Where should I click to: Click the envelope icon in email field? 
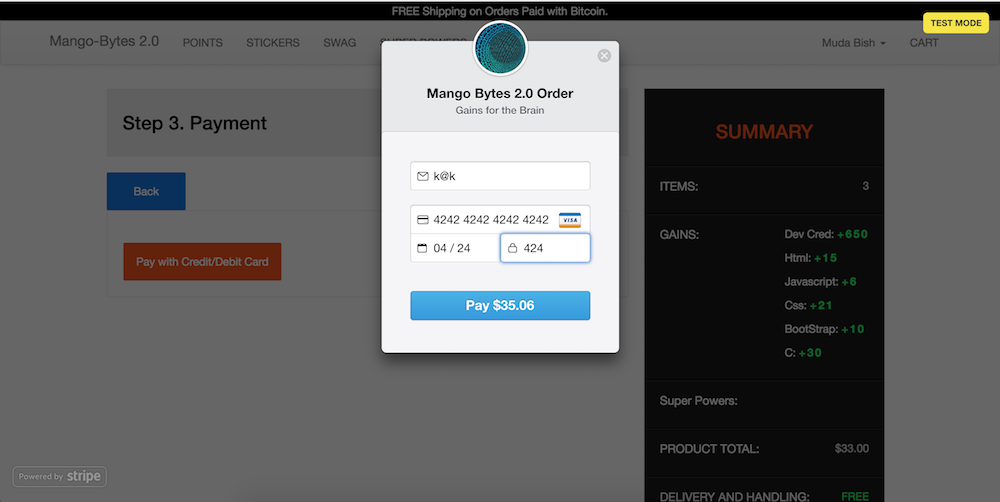pyautogui.click(x=422, y=176)
